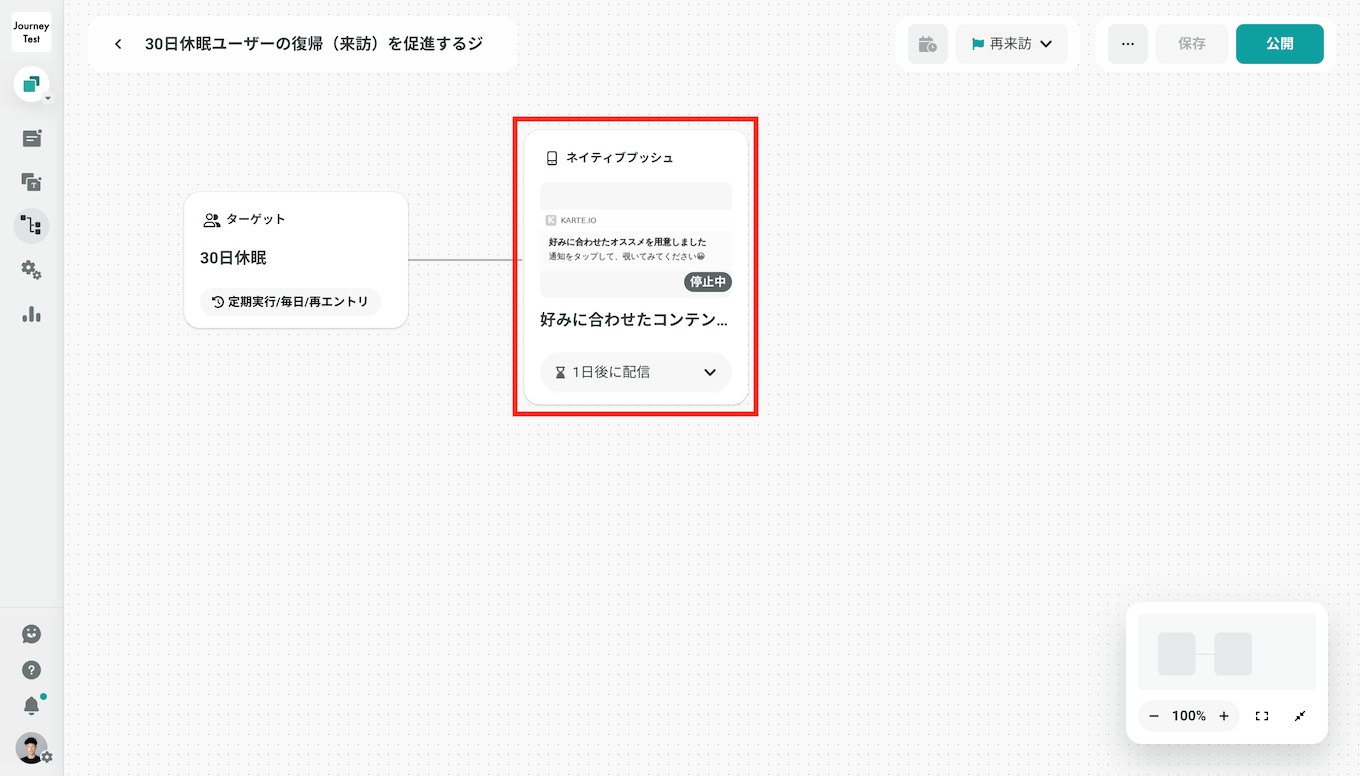1360x776 pixels.
Task: Click the push notification preview thumbnail
Action: [636, 239]
